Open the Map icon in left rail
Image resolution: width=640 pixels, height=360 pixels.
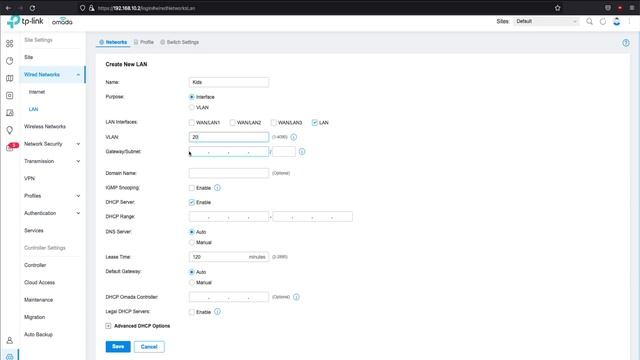point(9,78)
